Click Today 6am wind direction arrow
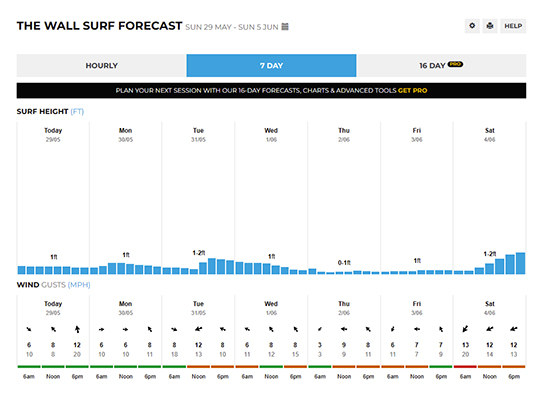 [x=29, y=329]
